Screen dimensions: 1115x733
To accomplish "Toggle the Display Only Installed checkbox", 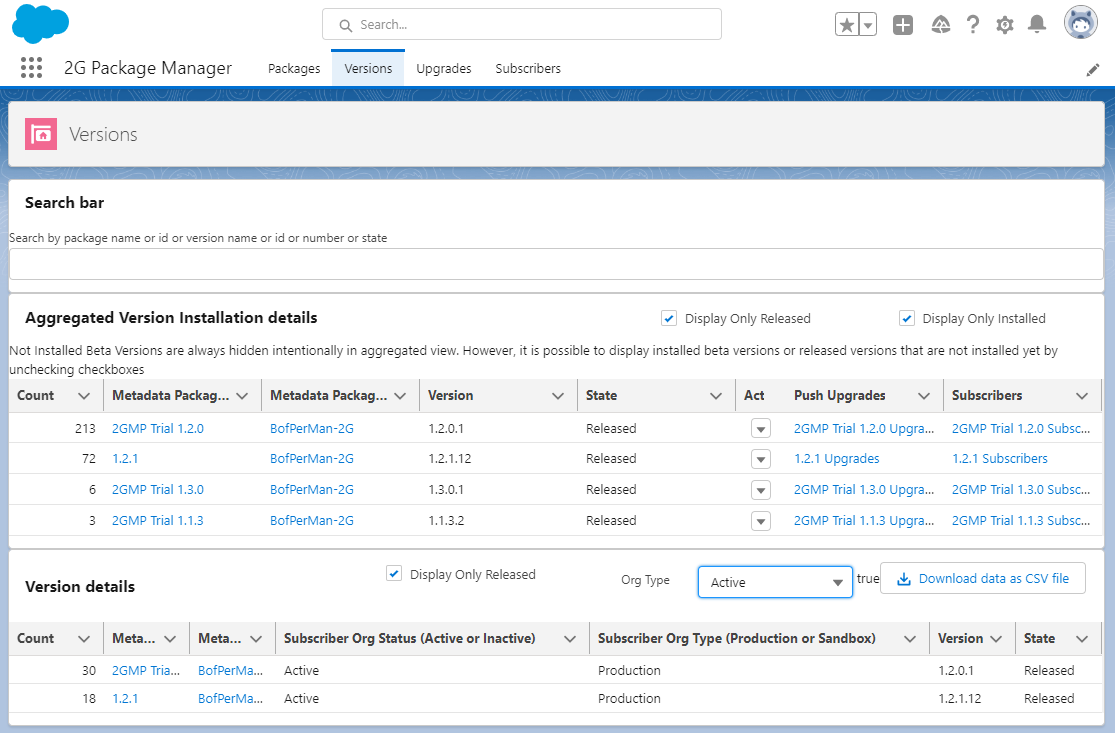I will pyautogui.click(x=907, y=319).
